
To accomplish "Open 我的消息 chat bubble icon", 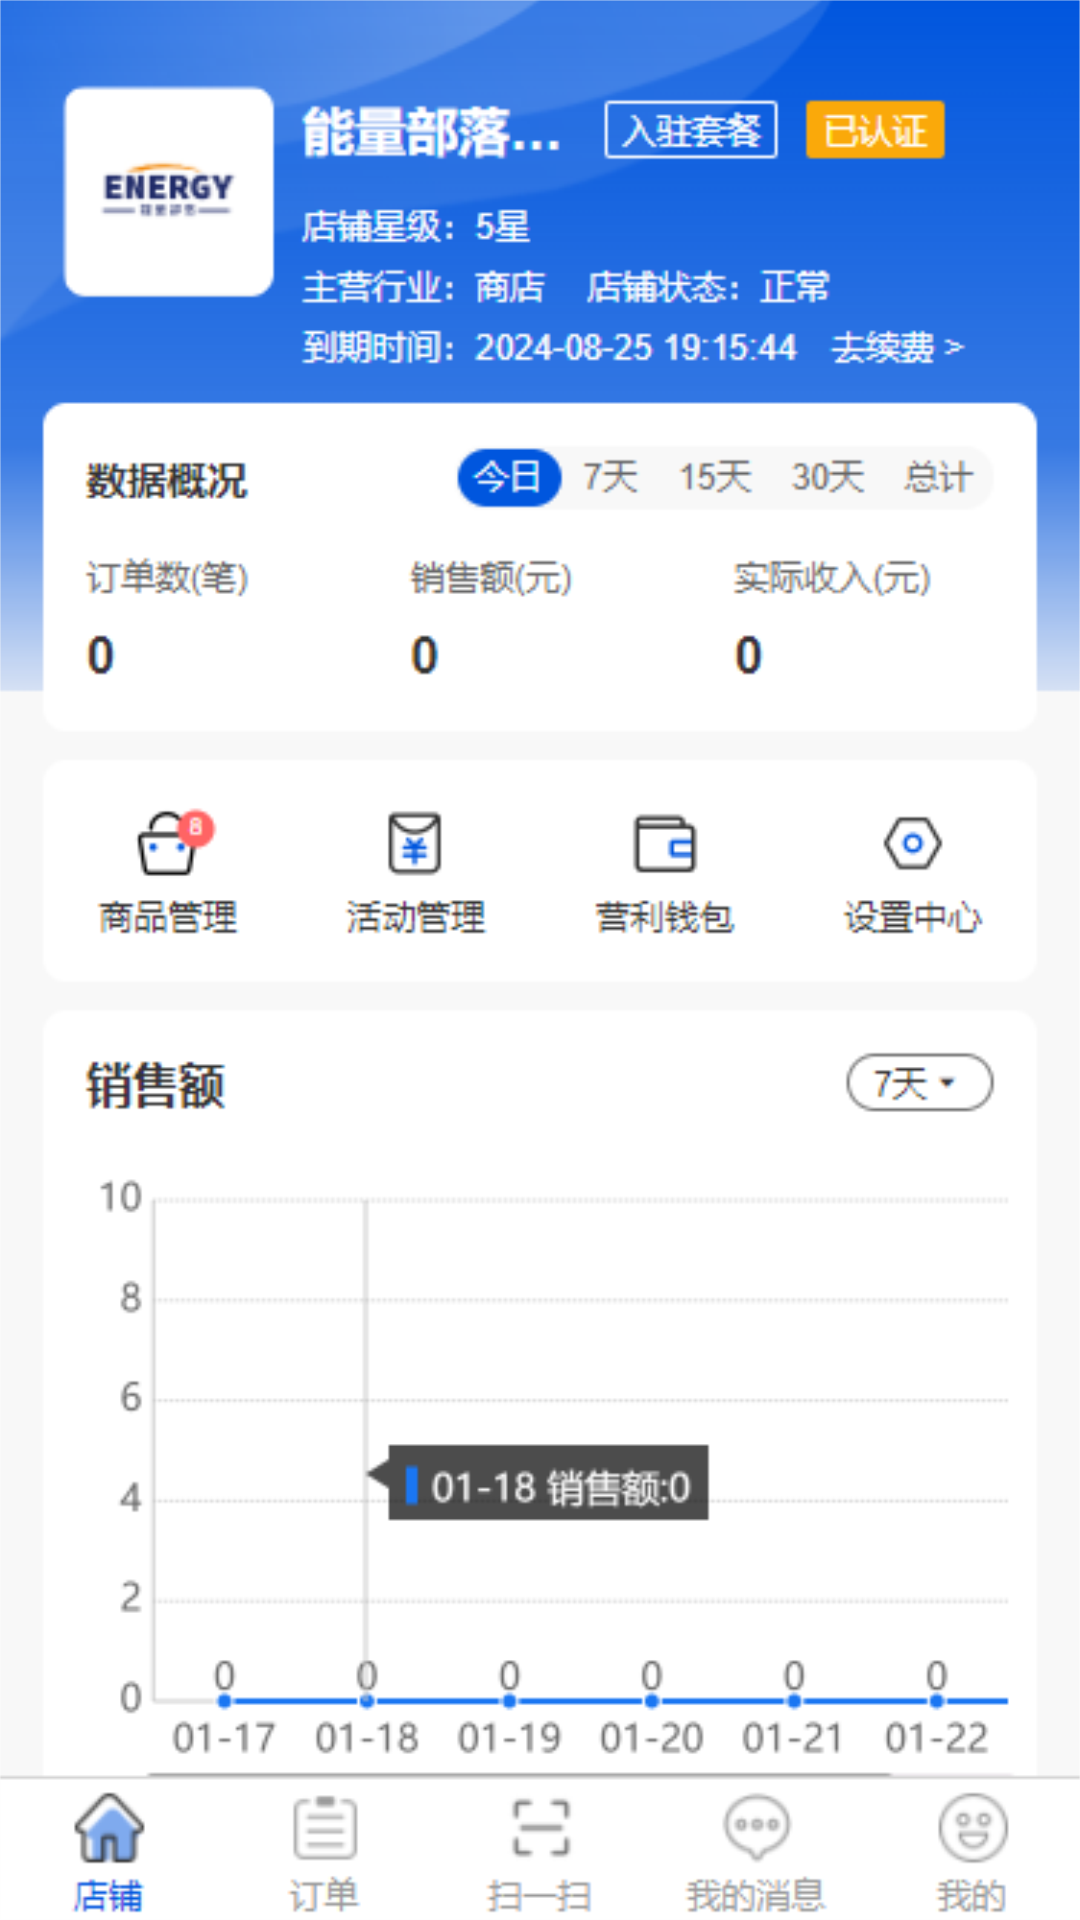I will tap(756, 1828).
